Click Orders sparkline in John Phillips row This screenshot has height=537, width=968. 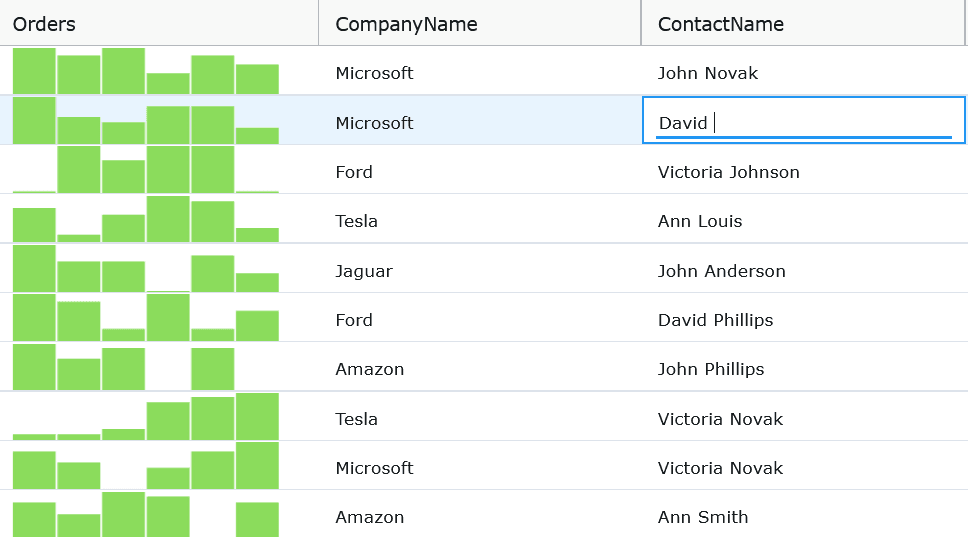(x=146, y=367)
